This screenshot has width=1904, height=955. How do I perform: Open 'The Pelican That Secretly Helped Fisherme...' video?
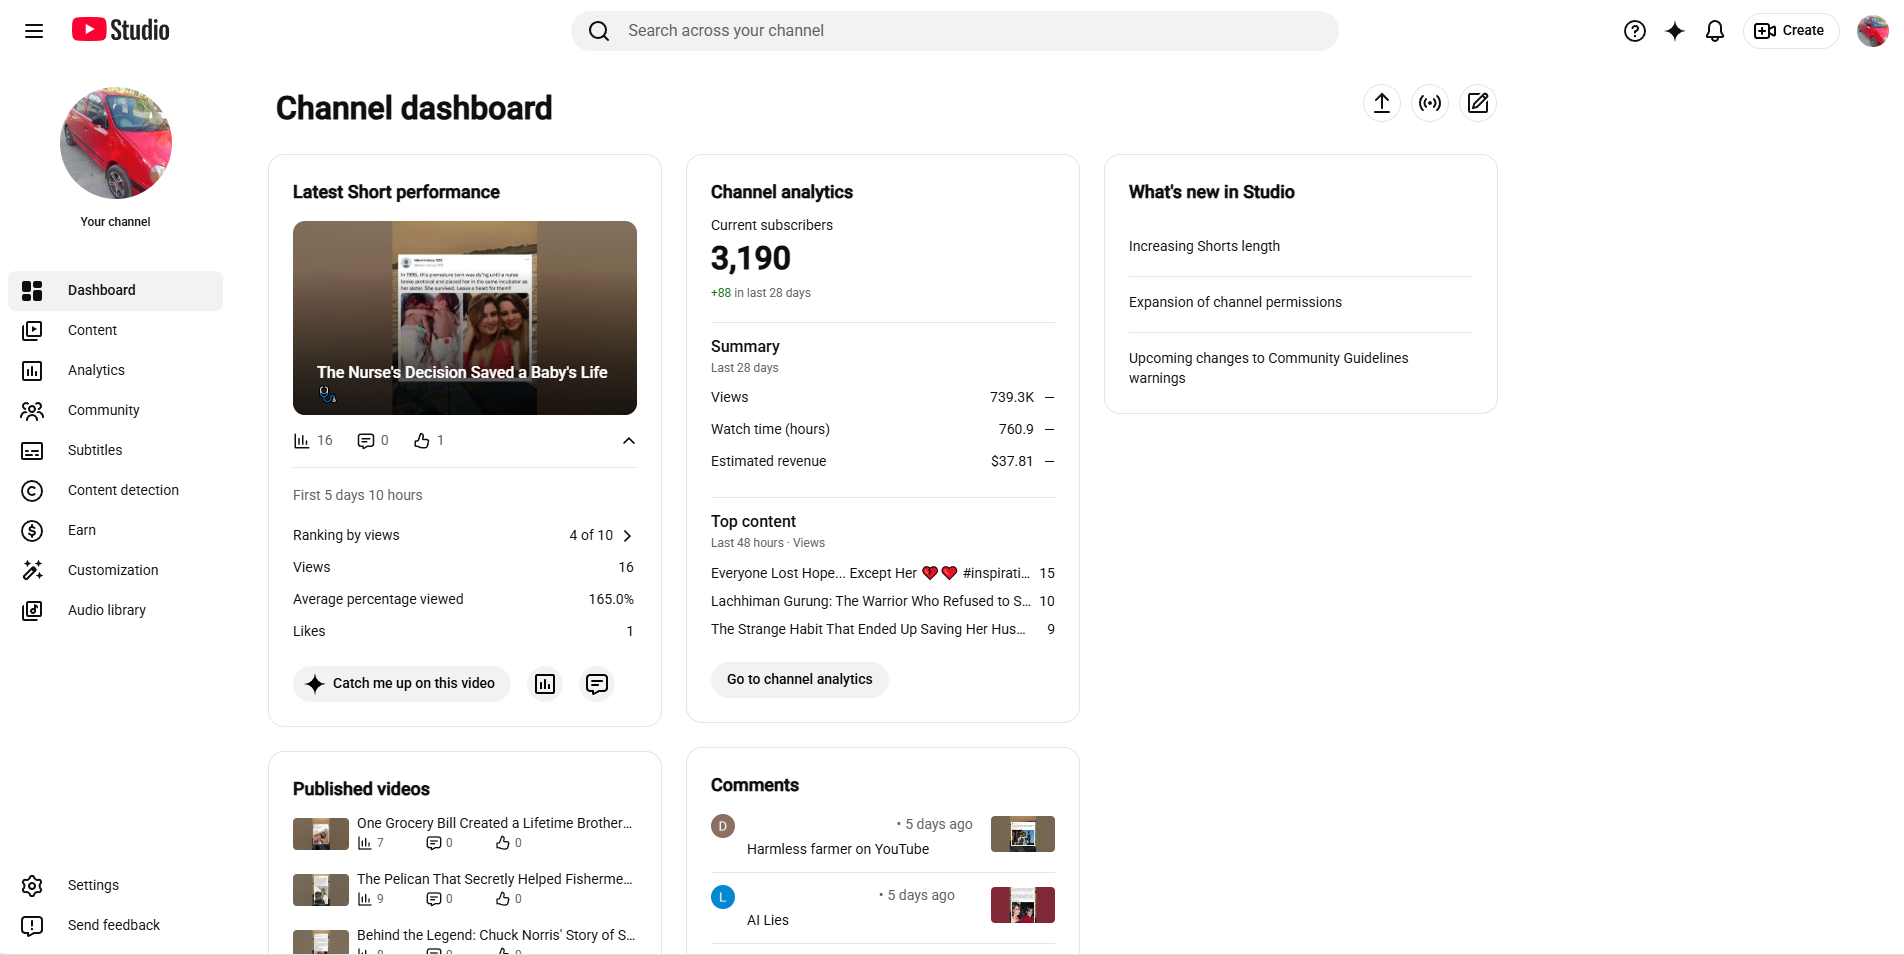tap(495, 879)
